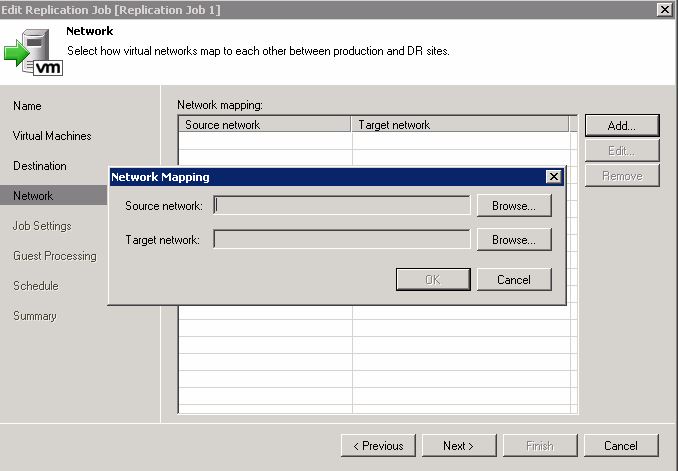Go to the Virtual Machines step
This screenshot has height=471, width=678.
[52, 136]
